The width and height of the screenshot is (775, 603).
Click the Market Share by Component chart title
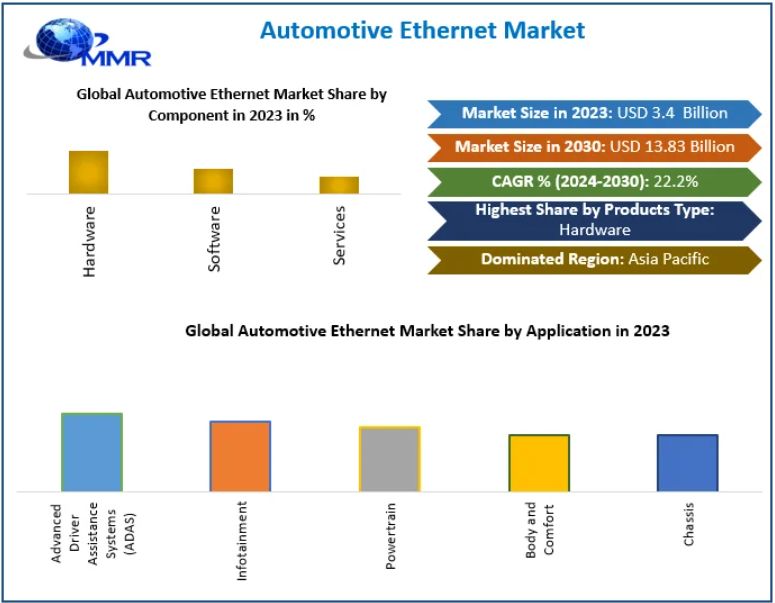point(232,104)
